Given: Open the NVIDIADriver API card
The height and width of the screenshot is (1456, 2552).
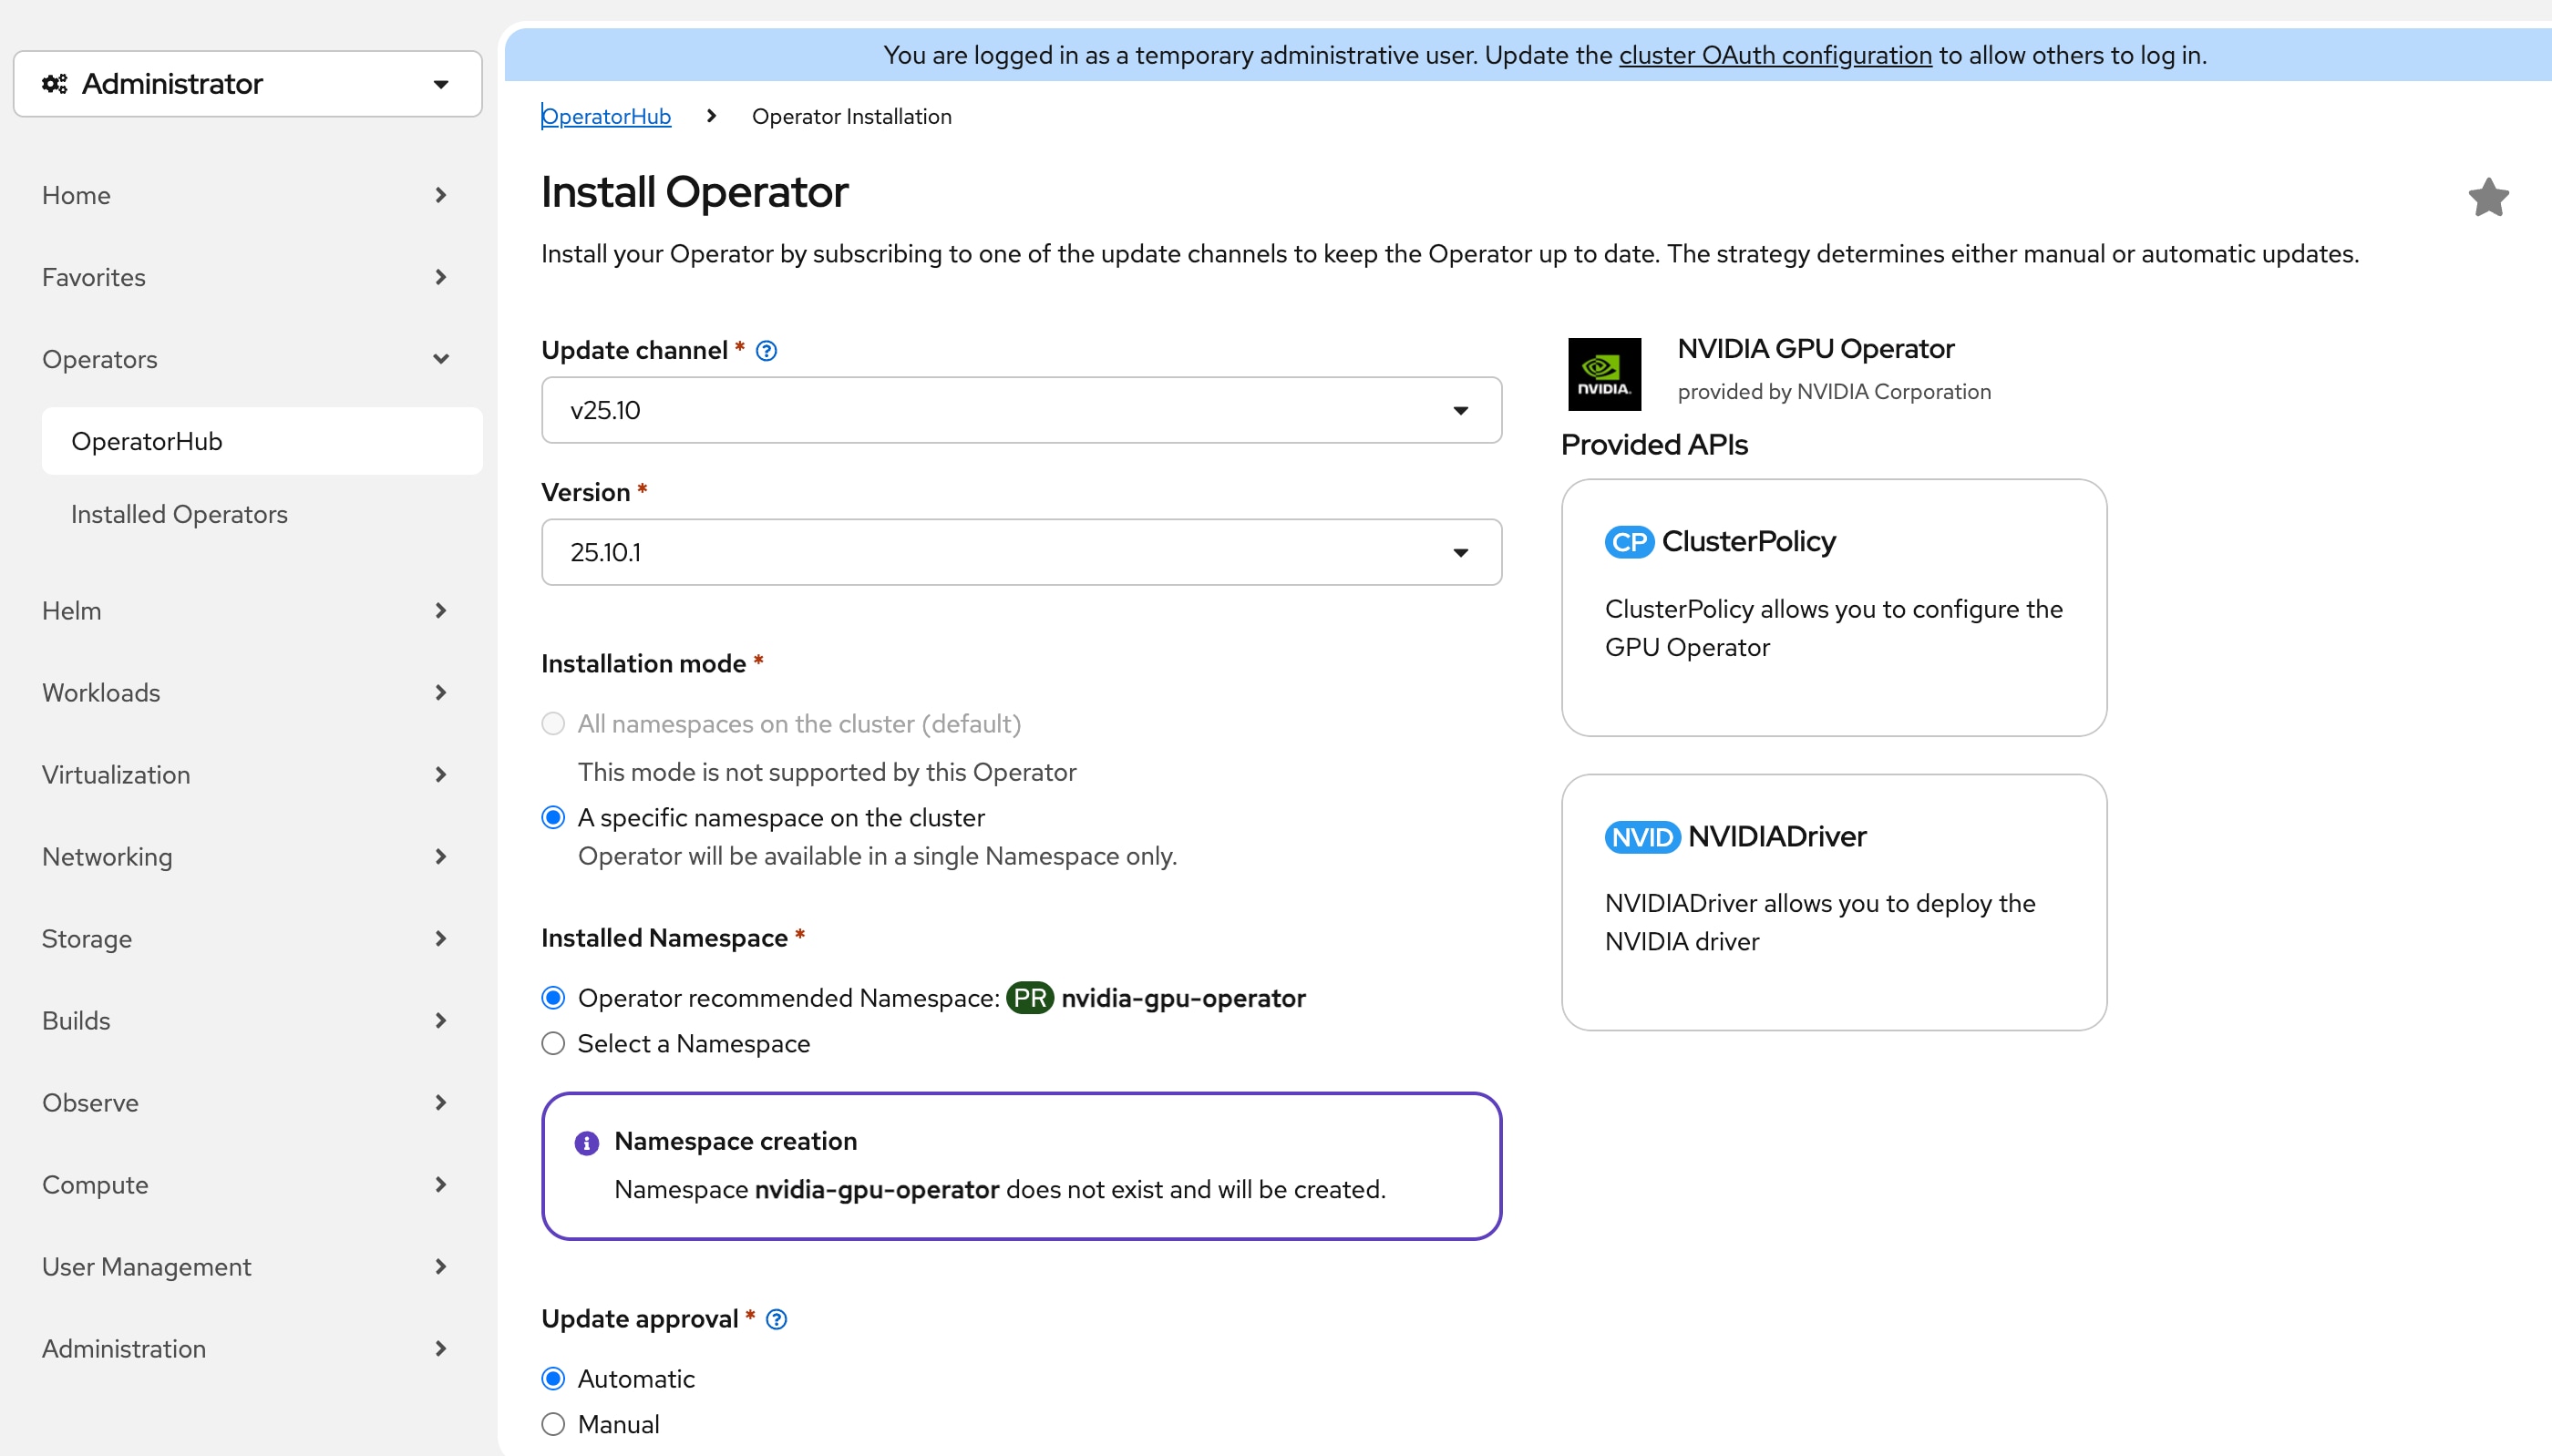Looking at the screenshot, I should point(1833,902).
